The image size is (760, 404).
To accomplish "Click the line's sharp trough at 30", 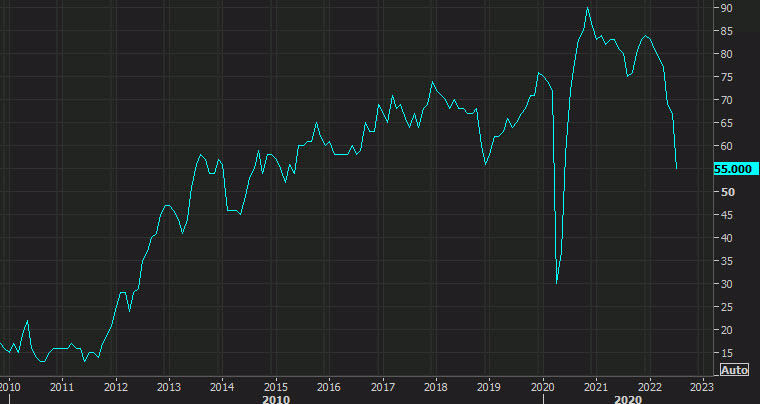I will point(556,283).
